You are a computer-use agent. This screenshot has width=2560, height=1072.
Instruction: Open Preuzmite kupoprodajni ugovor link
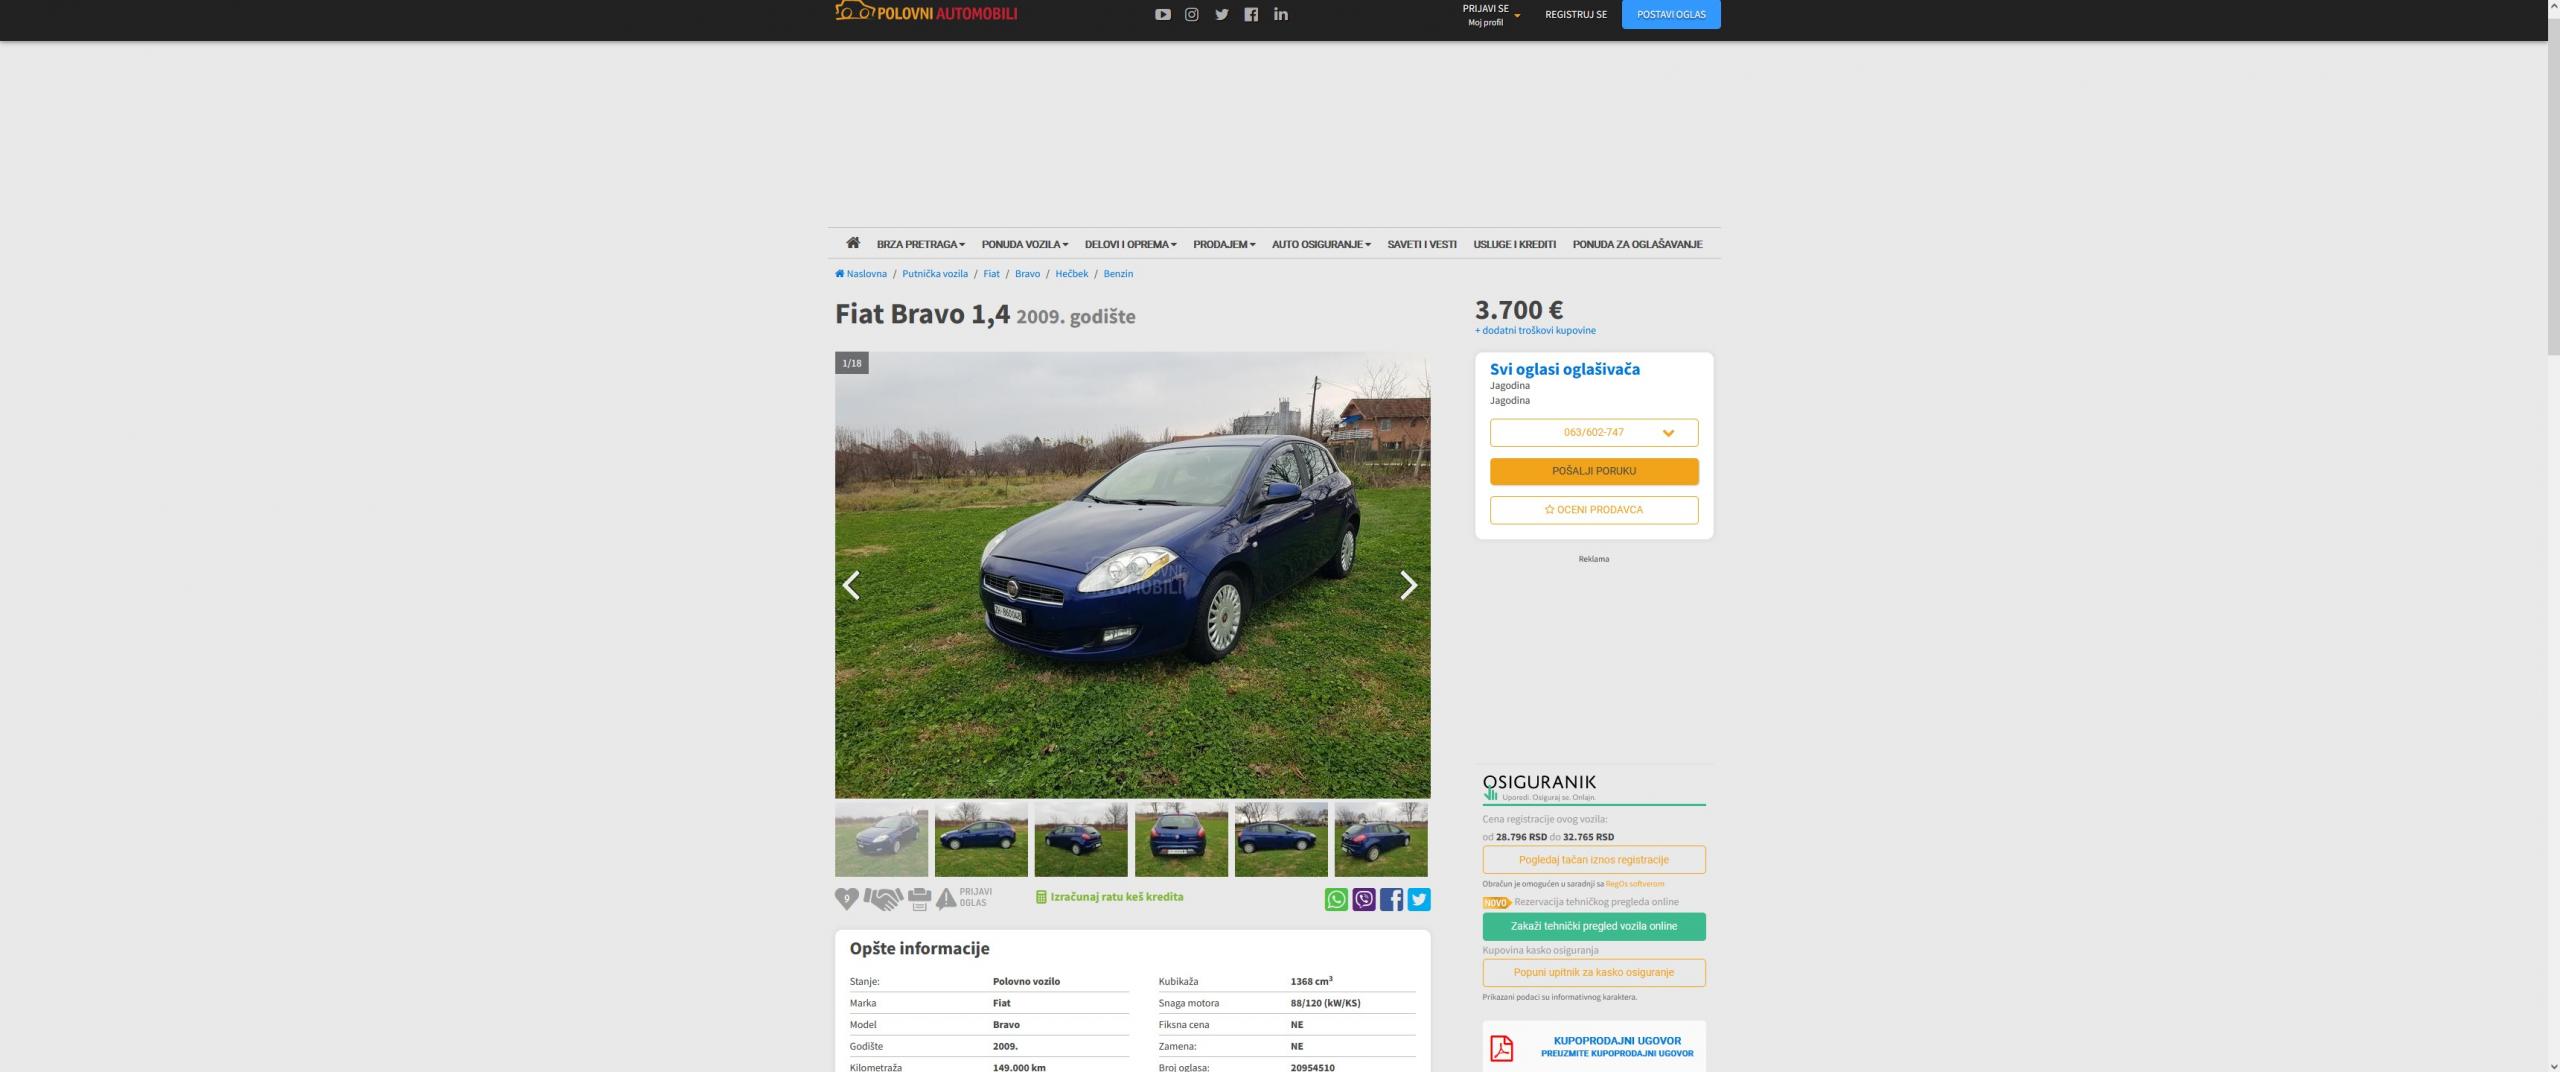click(1617, 1054)
